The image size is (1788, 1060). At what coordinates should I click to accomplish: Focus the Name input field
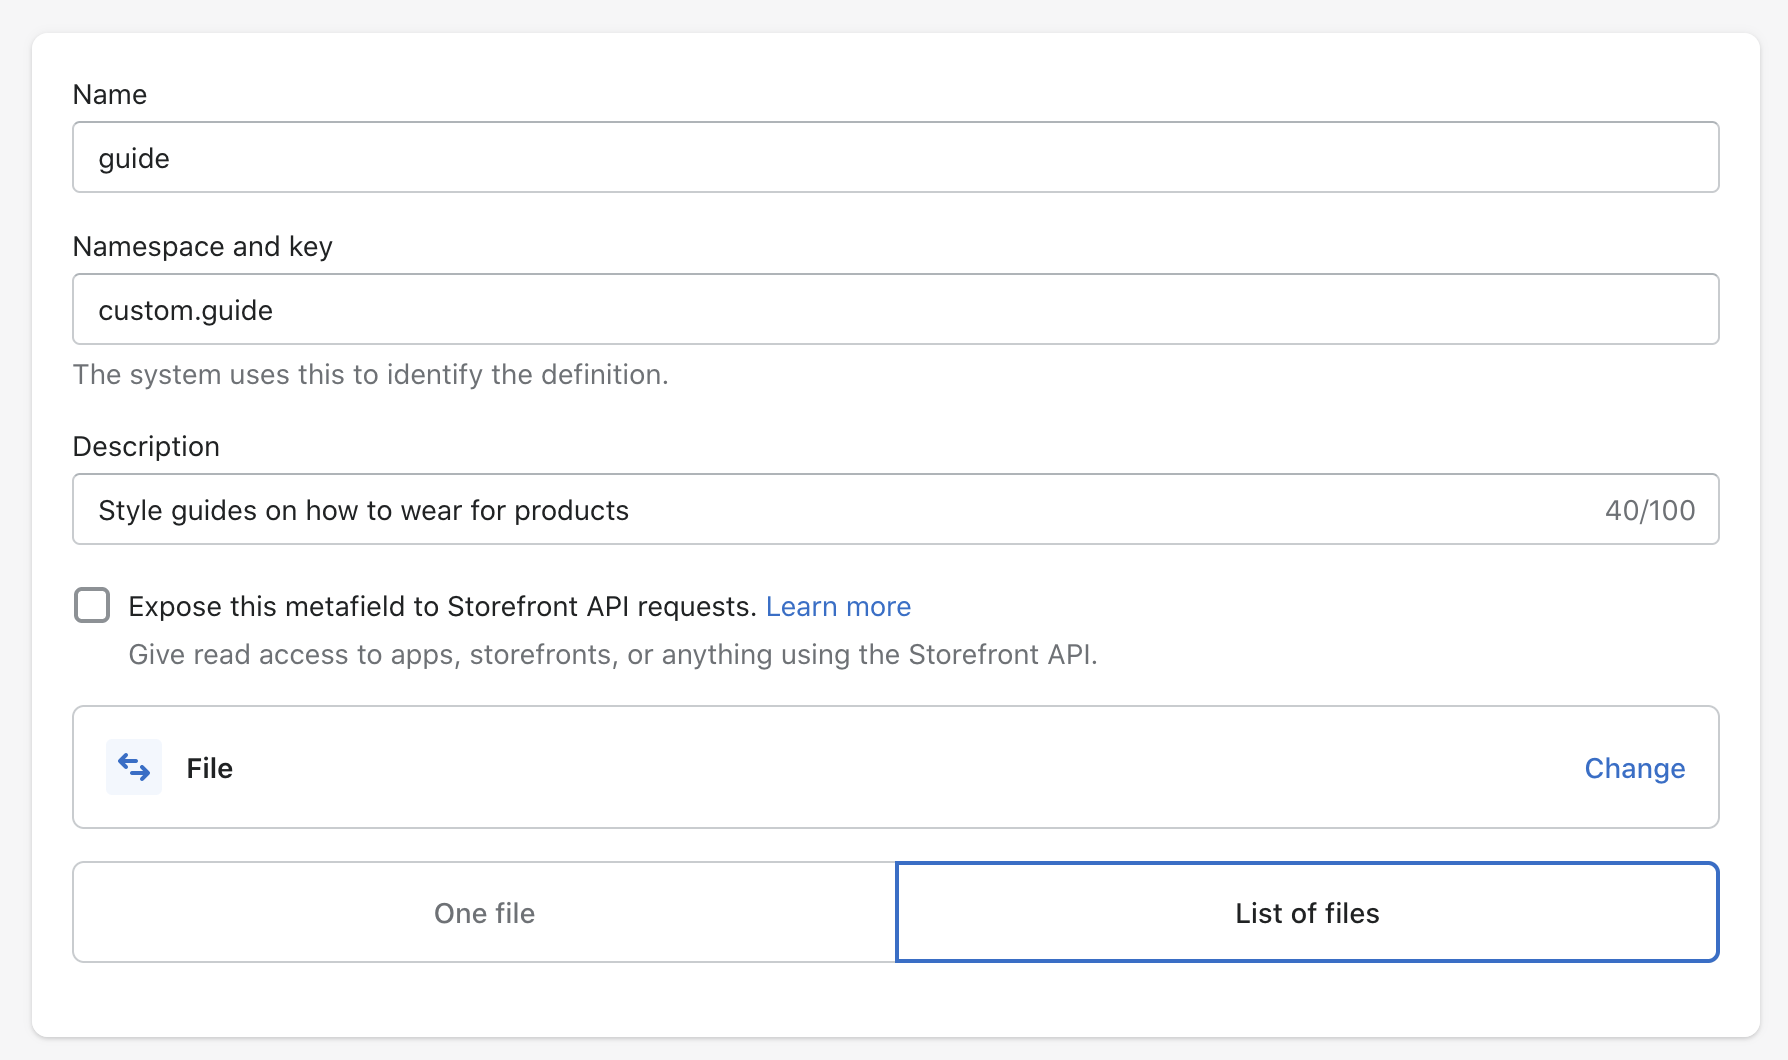coord(895,157)
